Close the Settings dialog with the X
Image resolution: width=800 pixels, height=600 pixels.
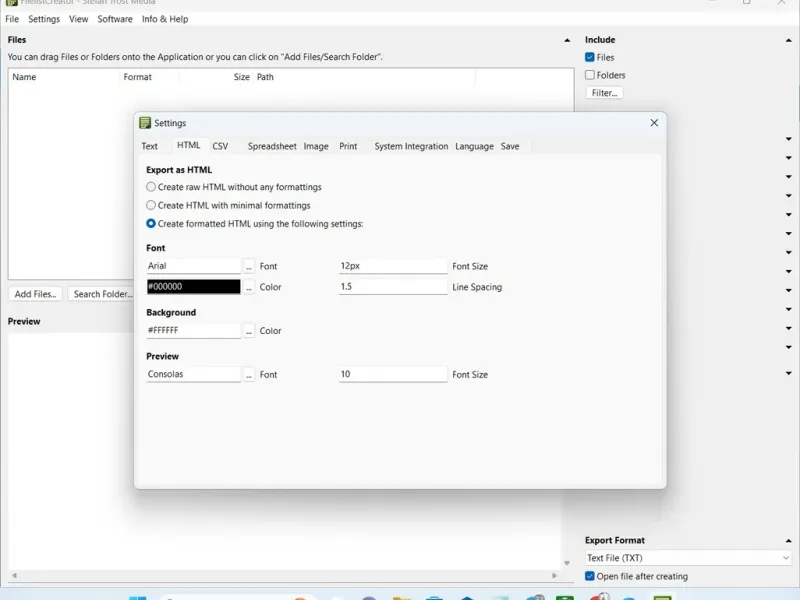coord(654,123)
